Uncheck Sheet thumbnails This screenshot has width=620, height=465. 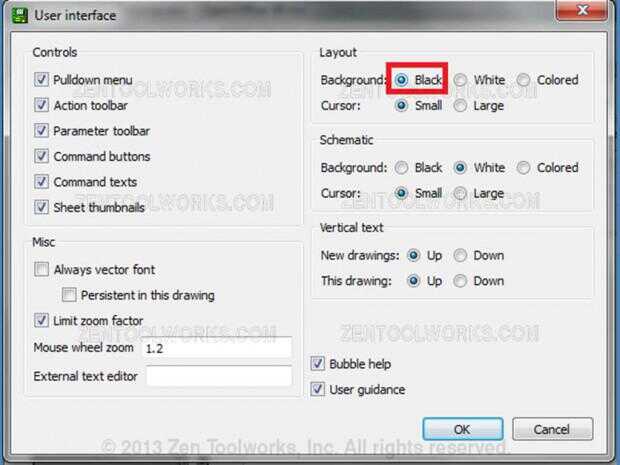point(42,207)
